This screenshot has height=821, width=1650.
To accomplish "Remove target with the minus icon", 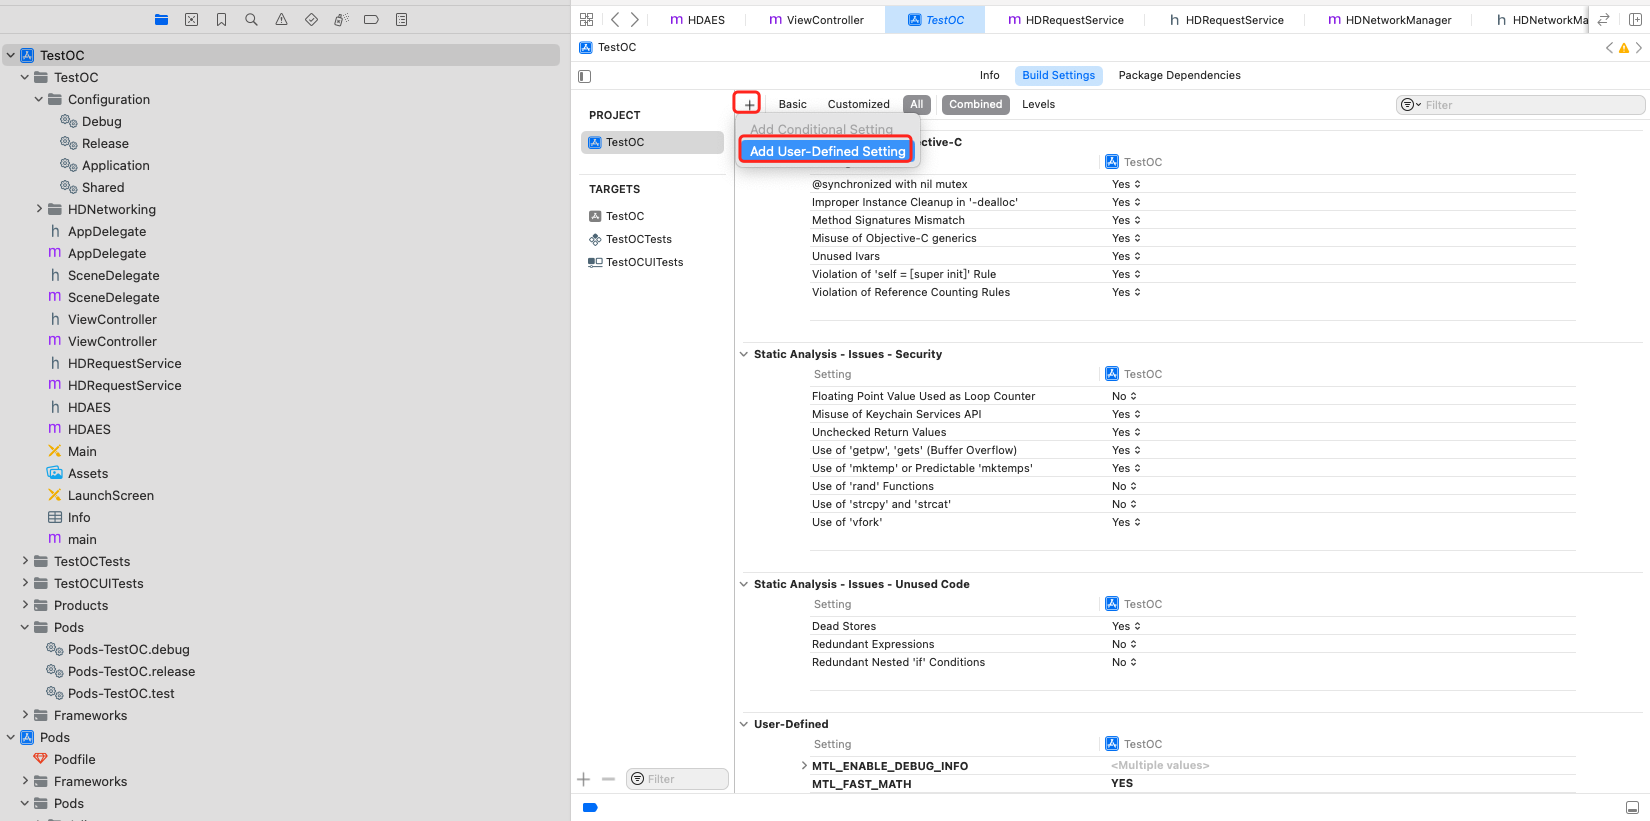I will pos(608,779).
